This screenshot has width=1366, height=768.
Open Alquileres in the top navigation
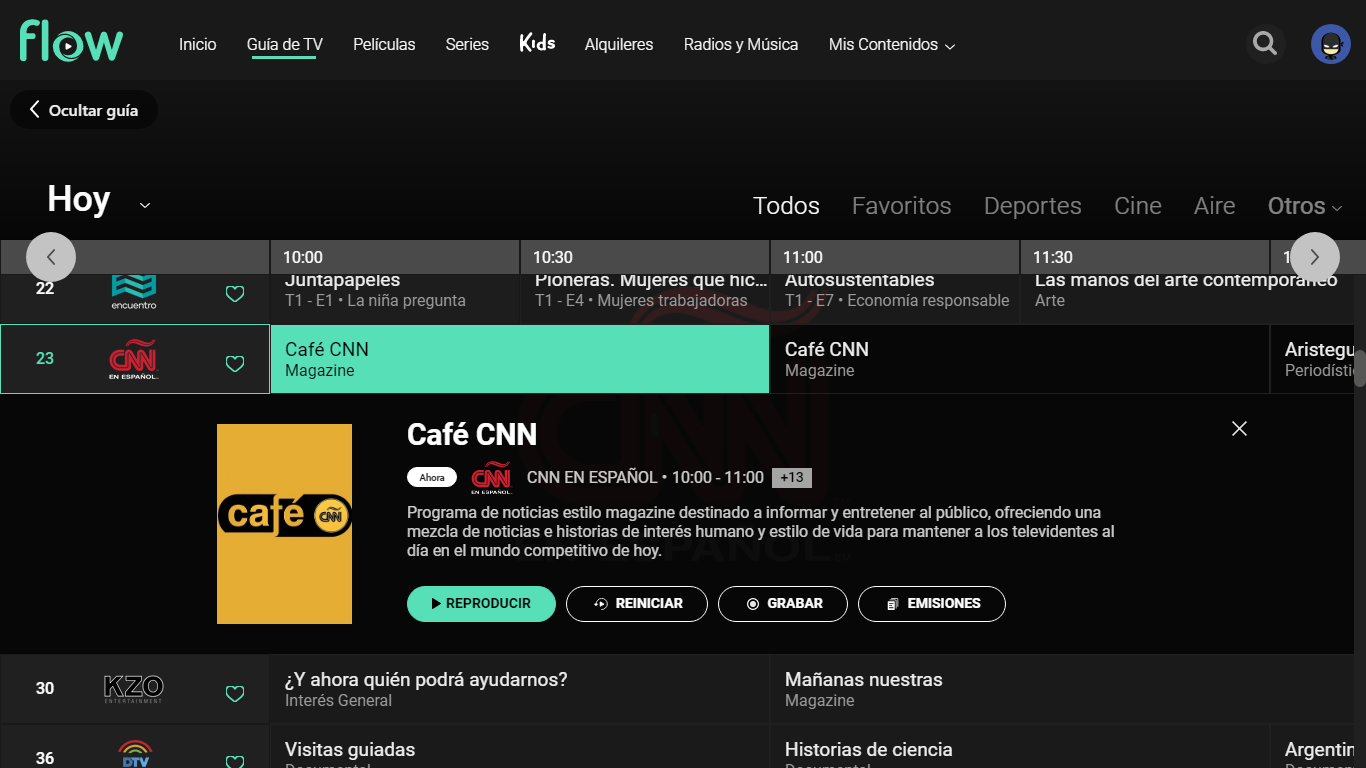tap(619, 44)
